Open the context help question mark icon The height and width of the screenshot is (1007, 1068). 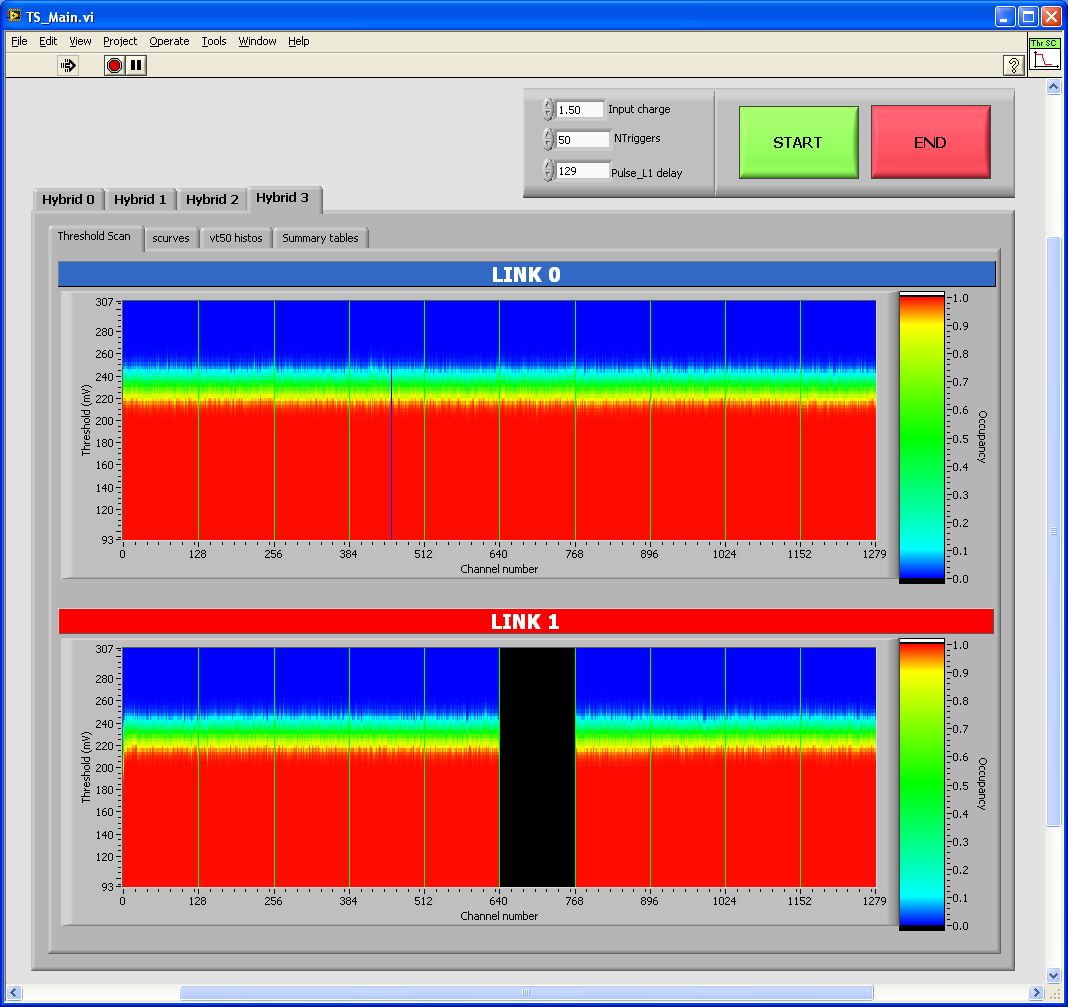[x=1013, y=65]
